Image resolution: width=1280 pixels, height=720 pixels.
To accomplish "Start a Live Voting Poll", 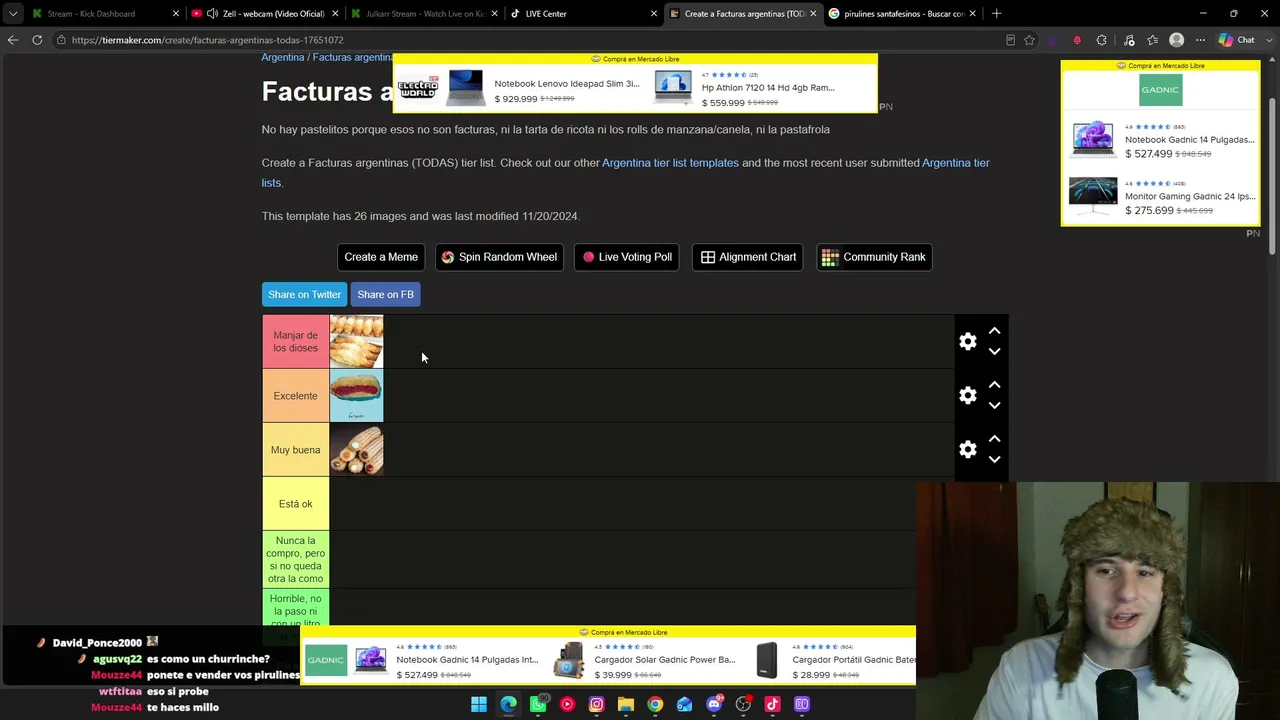I will click(627, 257).
